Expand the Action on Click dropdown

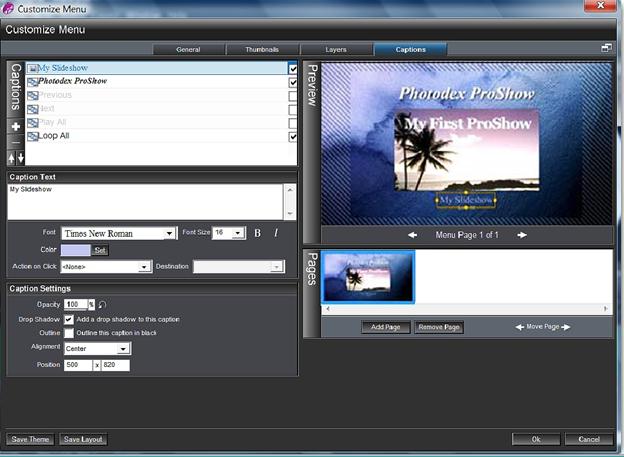(x=145, y=267)
